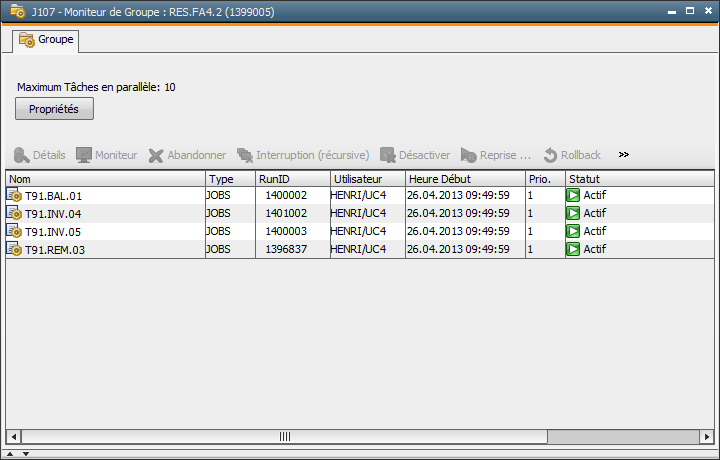Click the Reprise toolbar icon

click(468, 156)
